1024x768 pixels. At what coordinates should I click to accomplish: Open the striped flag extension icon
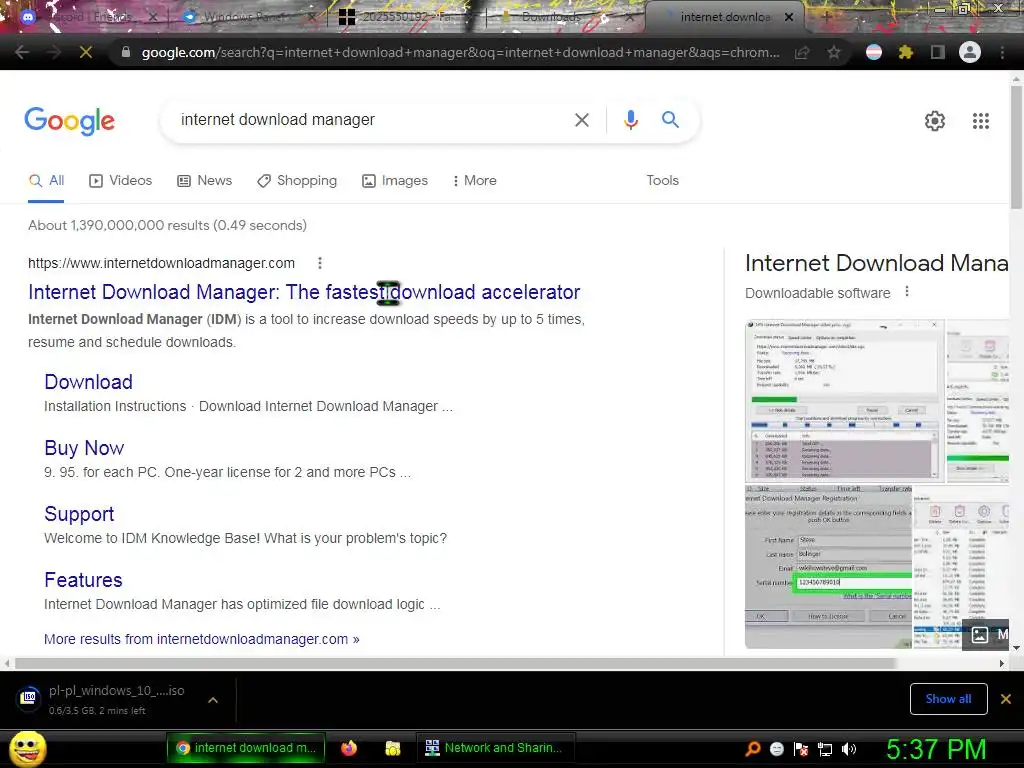874,52
